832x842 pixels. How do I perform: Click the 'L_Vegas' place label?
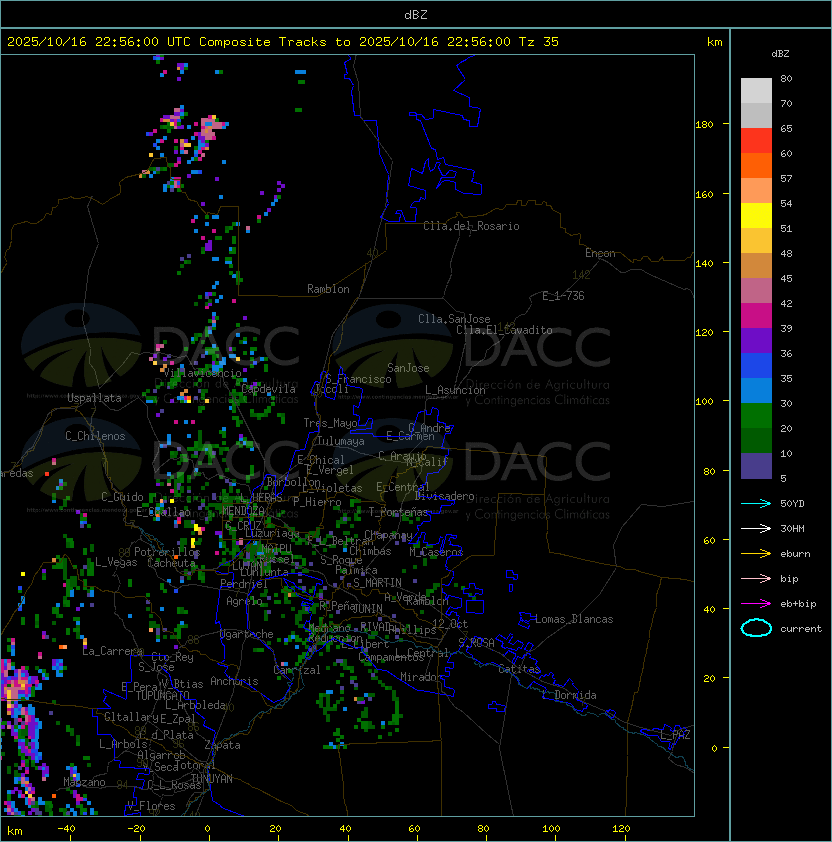pos(116,562)
